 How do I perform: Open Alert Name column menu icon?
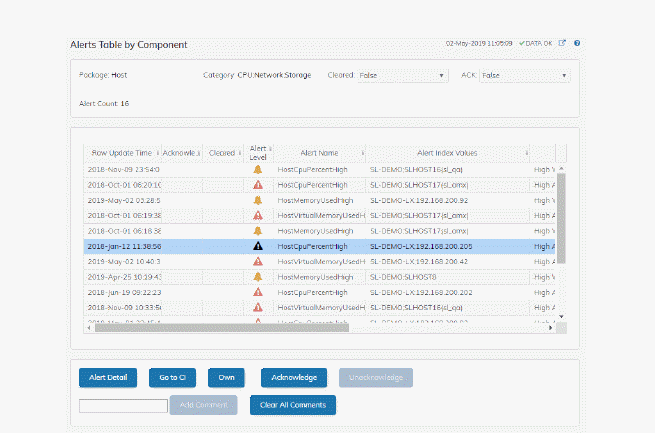(x=362, y=153)
